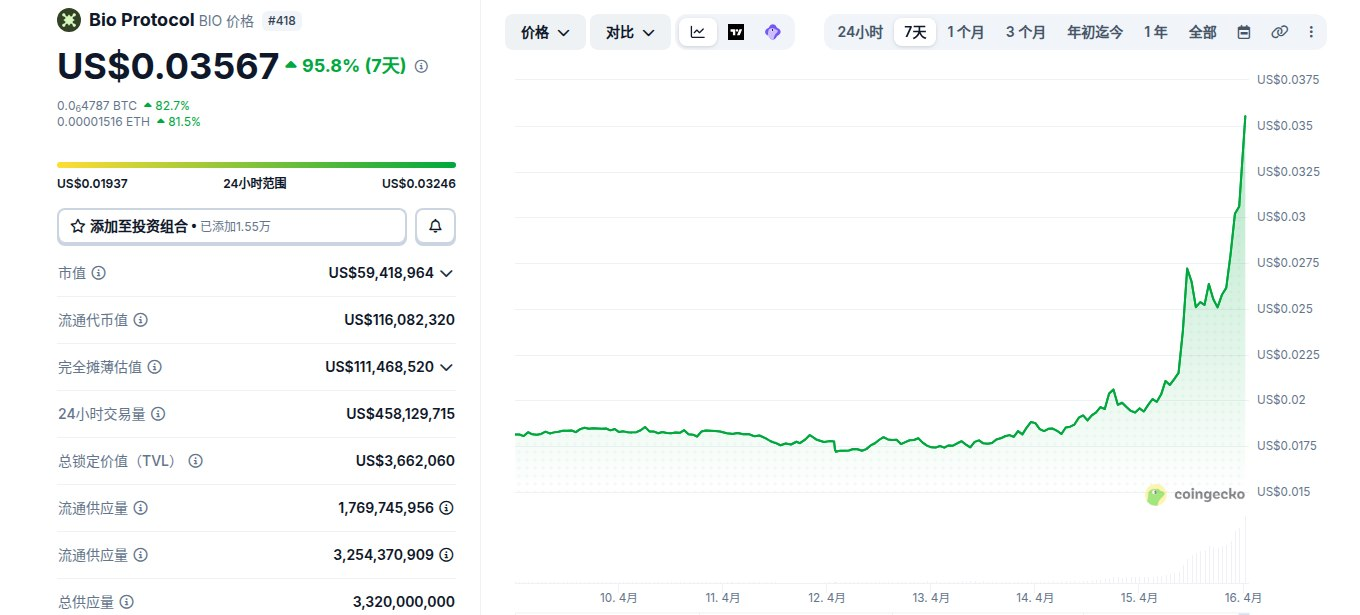
Task: Click the 24h low US$0.01937
Action: [x=92, y=184]
